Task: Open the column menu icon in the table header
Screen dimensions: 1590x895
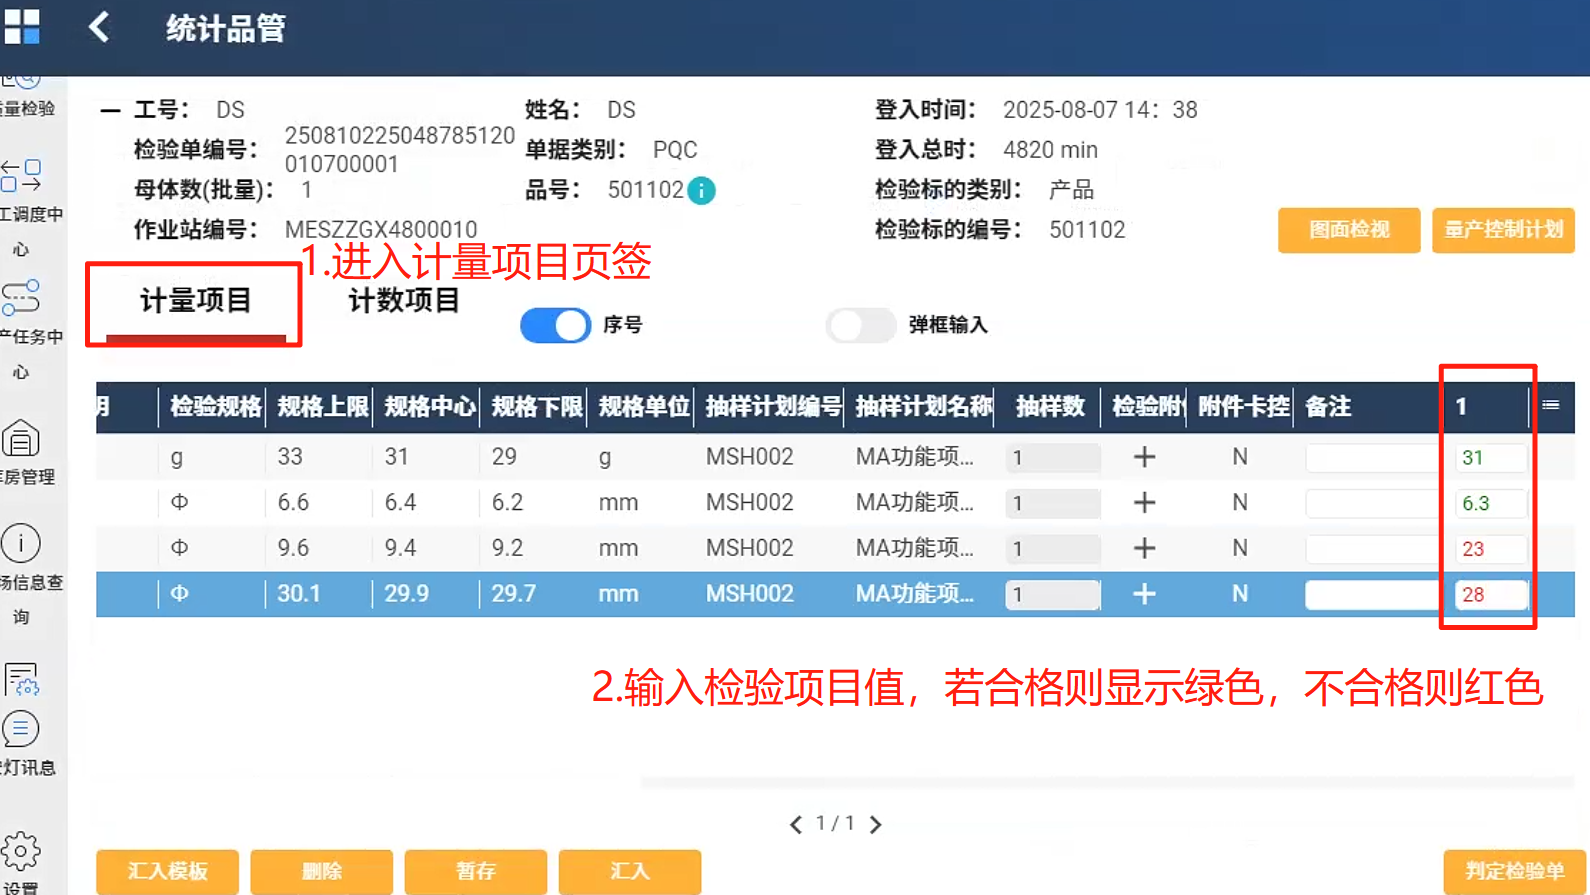Action: [x=1551, y=405]
